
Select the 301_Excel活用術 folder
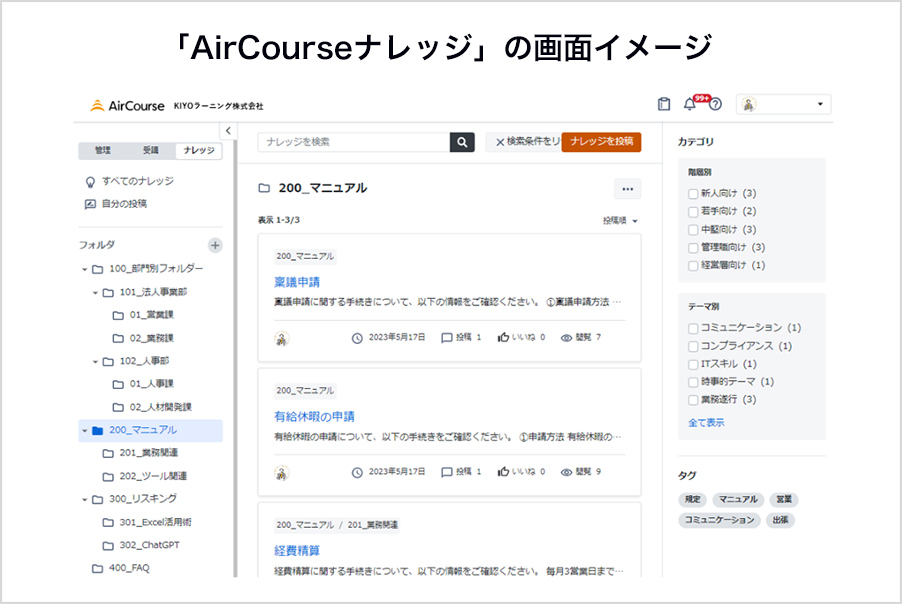pos(147,522)
